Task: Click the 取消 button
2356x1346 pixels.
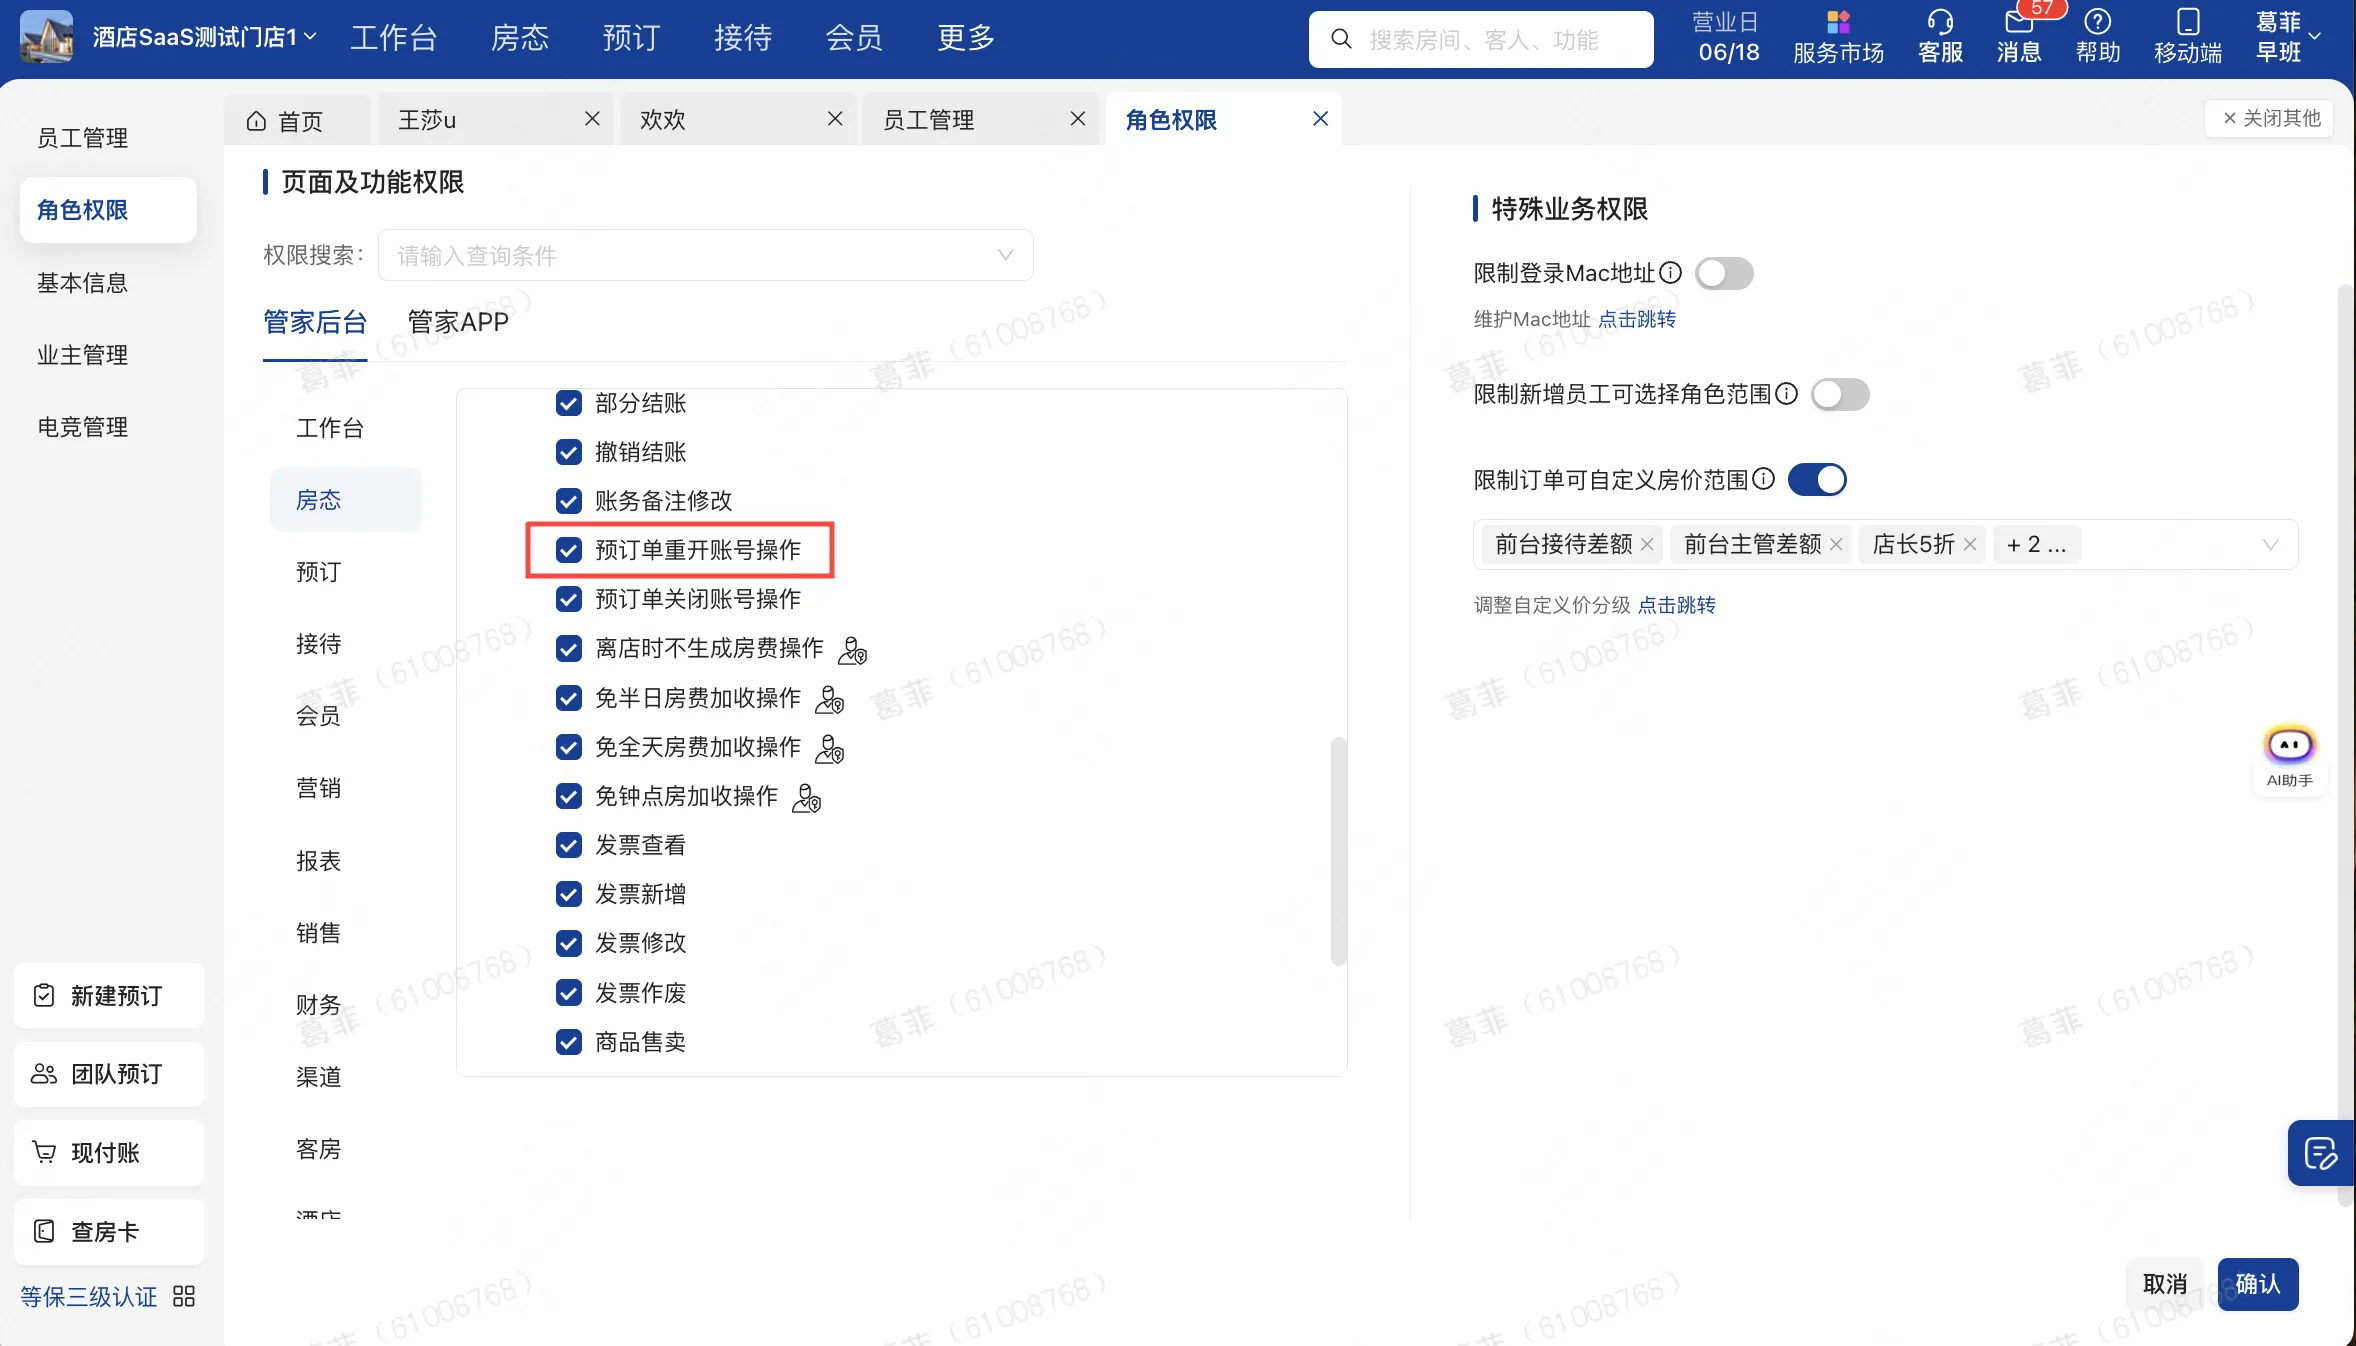Action: tap(2165, 1284)
